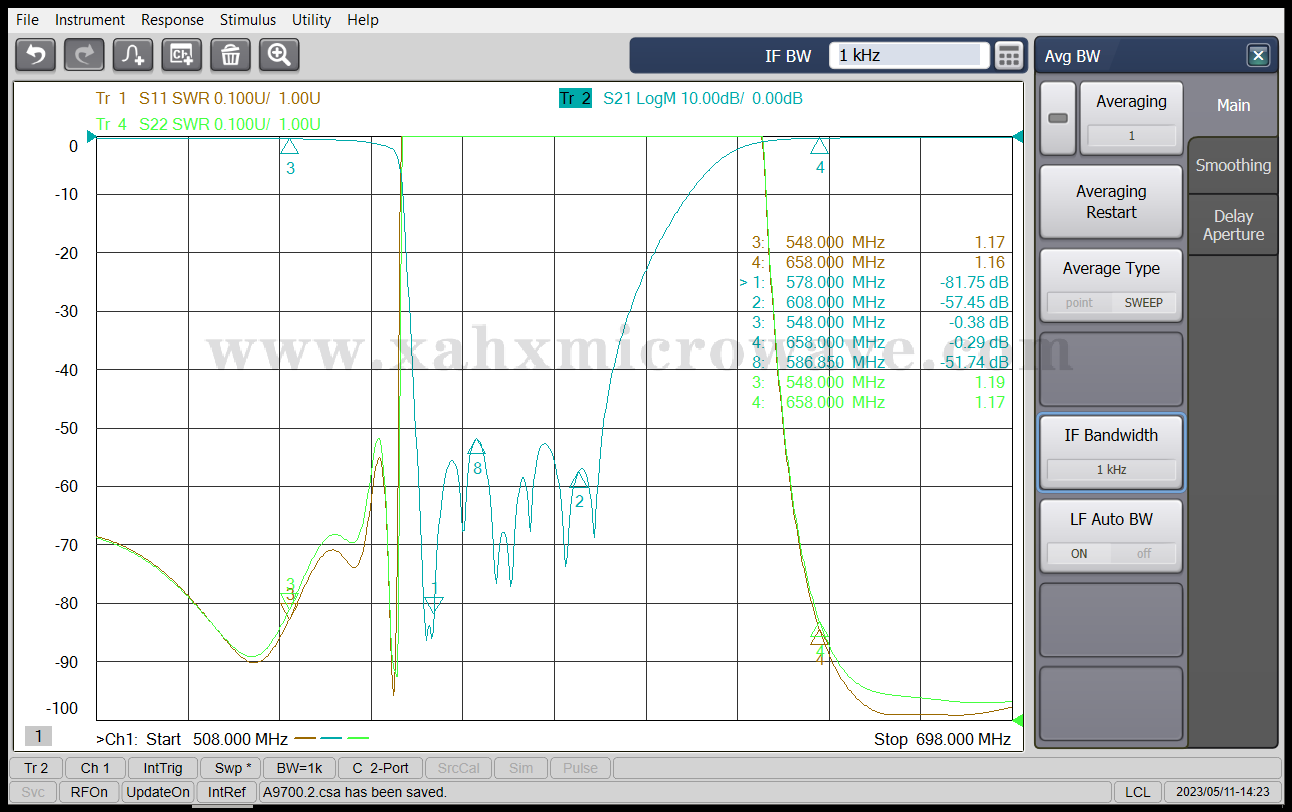The image size is (1292, 812).
Task: Open the Utility menu
Action: 311,20
